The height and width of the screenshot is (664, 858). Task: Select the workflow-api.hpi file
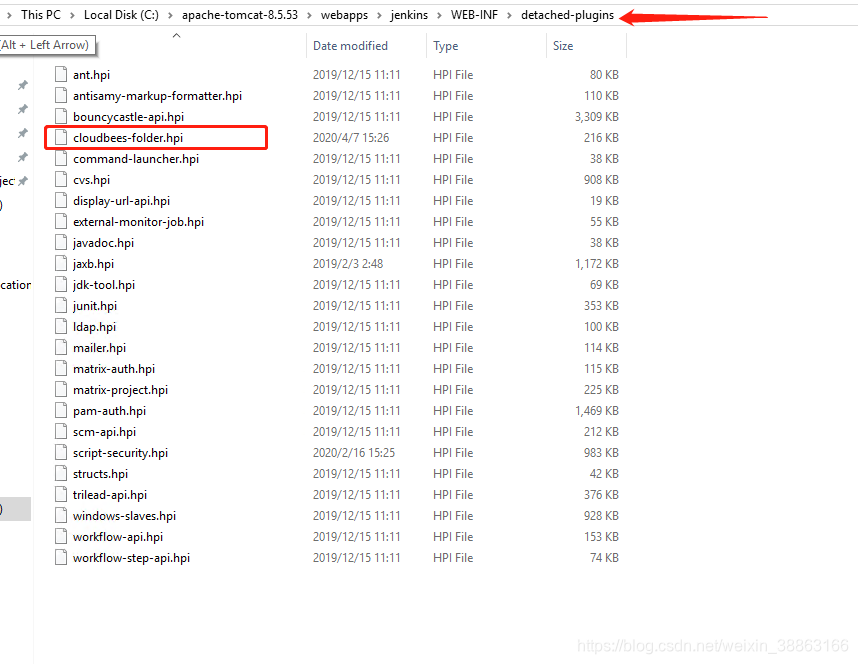pyautogui.click(x=118, y=536)
